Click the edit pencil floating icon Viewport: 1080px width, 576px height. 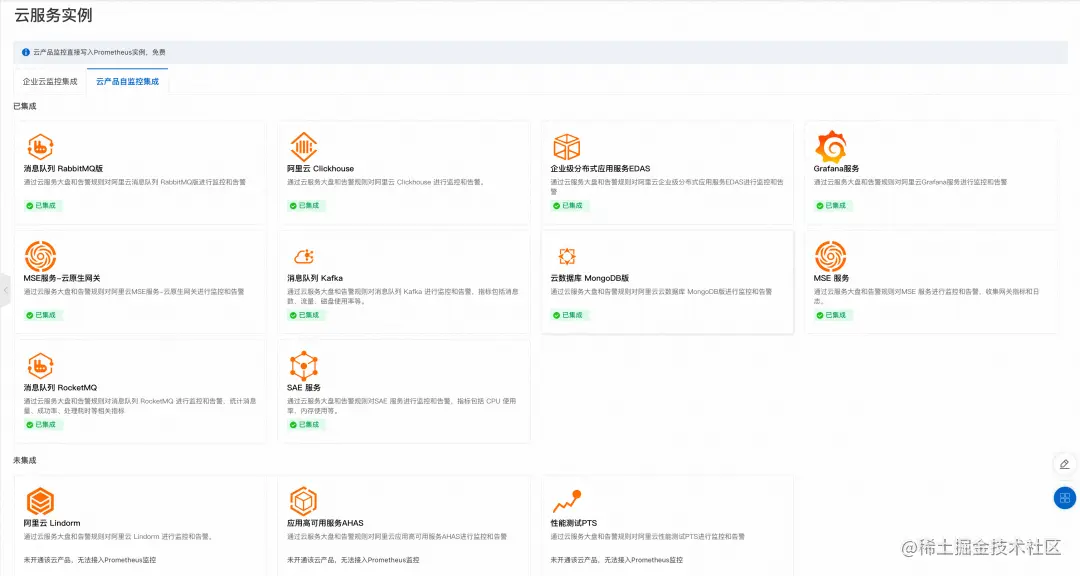pos(1064,464)
